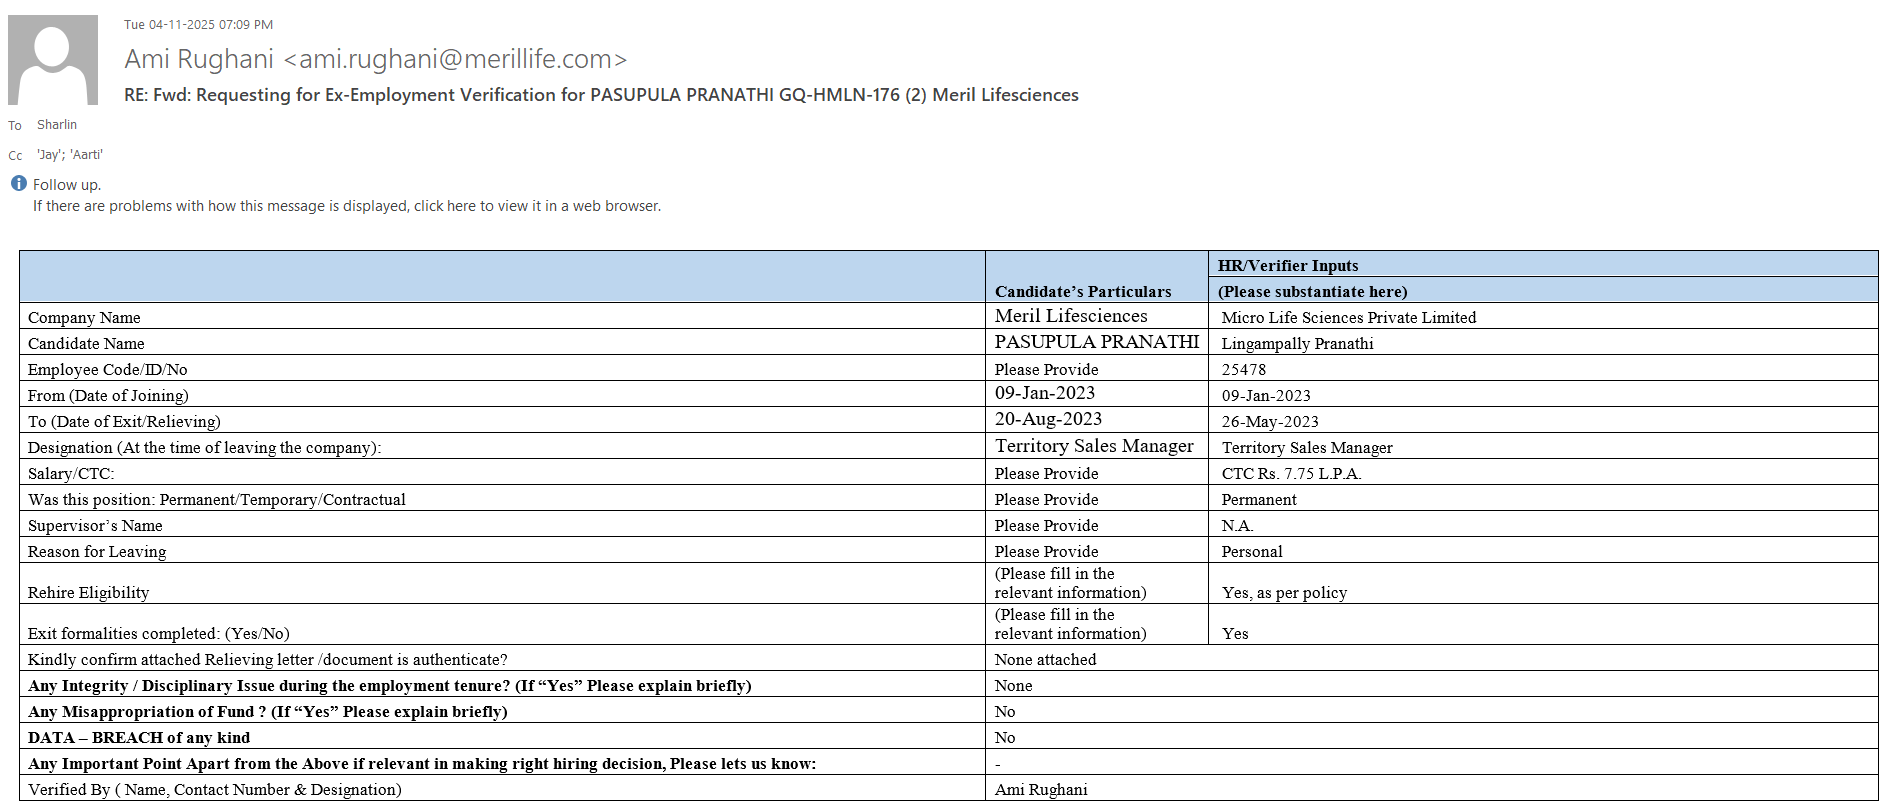Click the 'Company Name' row label

84,318
